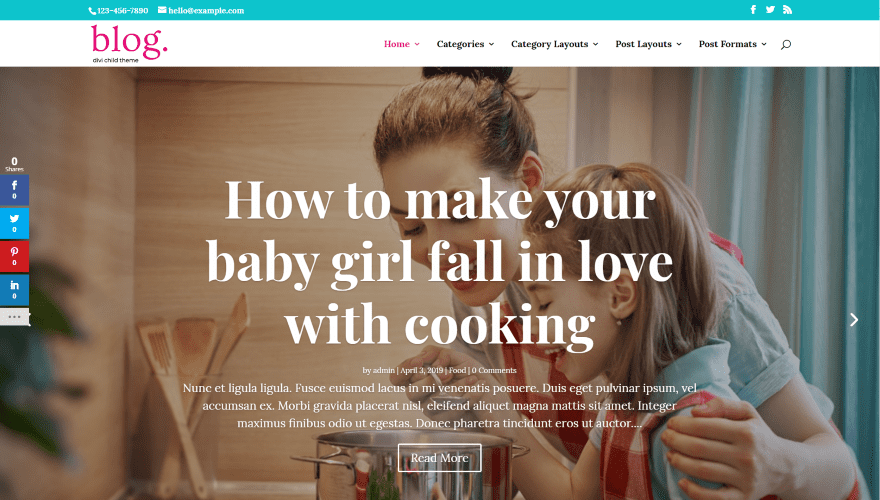The width and height of the screenshot is (880, 500).
Task: Share on Pinterest from side share bar
Action: pyautogui.click(x=14, y=256)
